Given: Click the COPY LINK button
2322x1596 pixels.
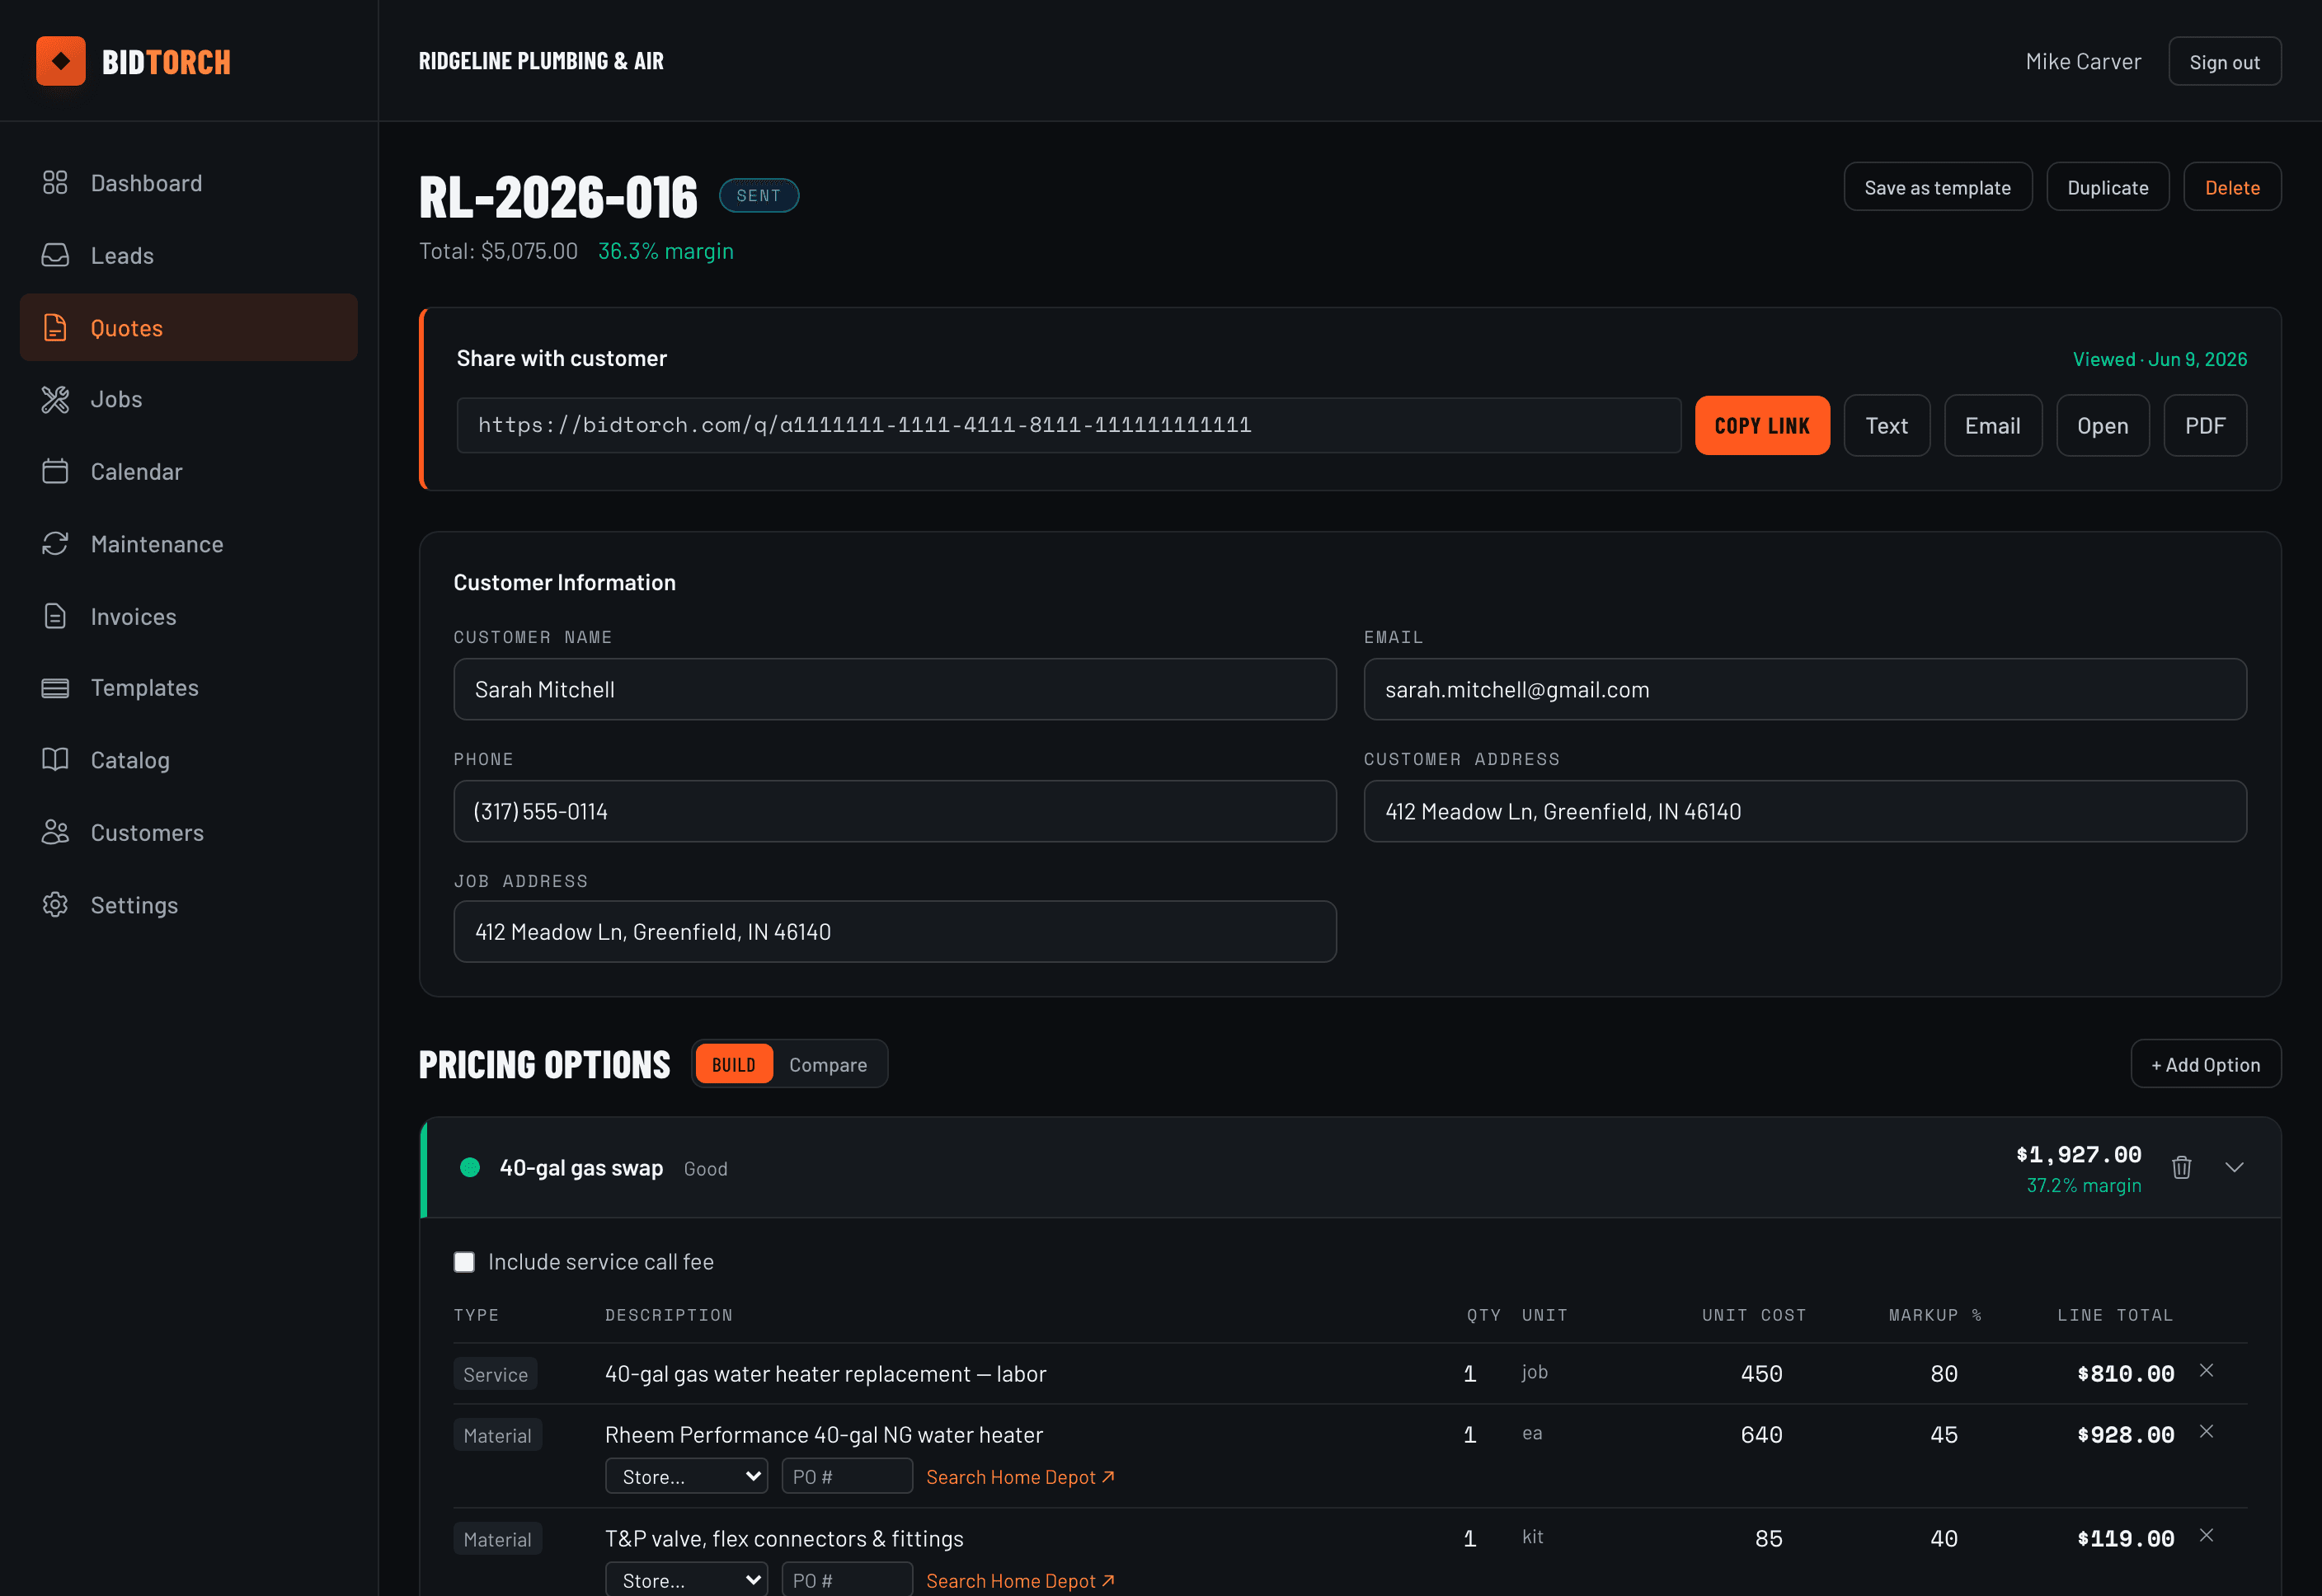Looking at the screenshot, I should click(x=1762, y=425).
